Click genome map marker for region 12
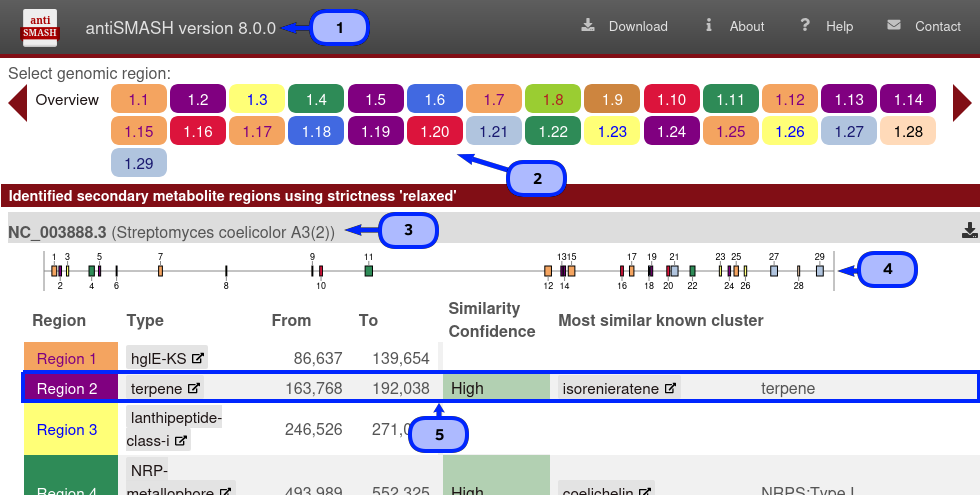 (x=548, y=271)
